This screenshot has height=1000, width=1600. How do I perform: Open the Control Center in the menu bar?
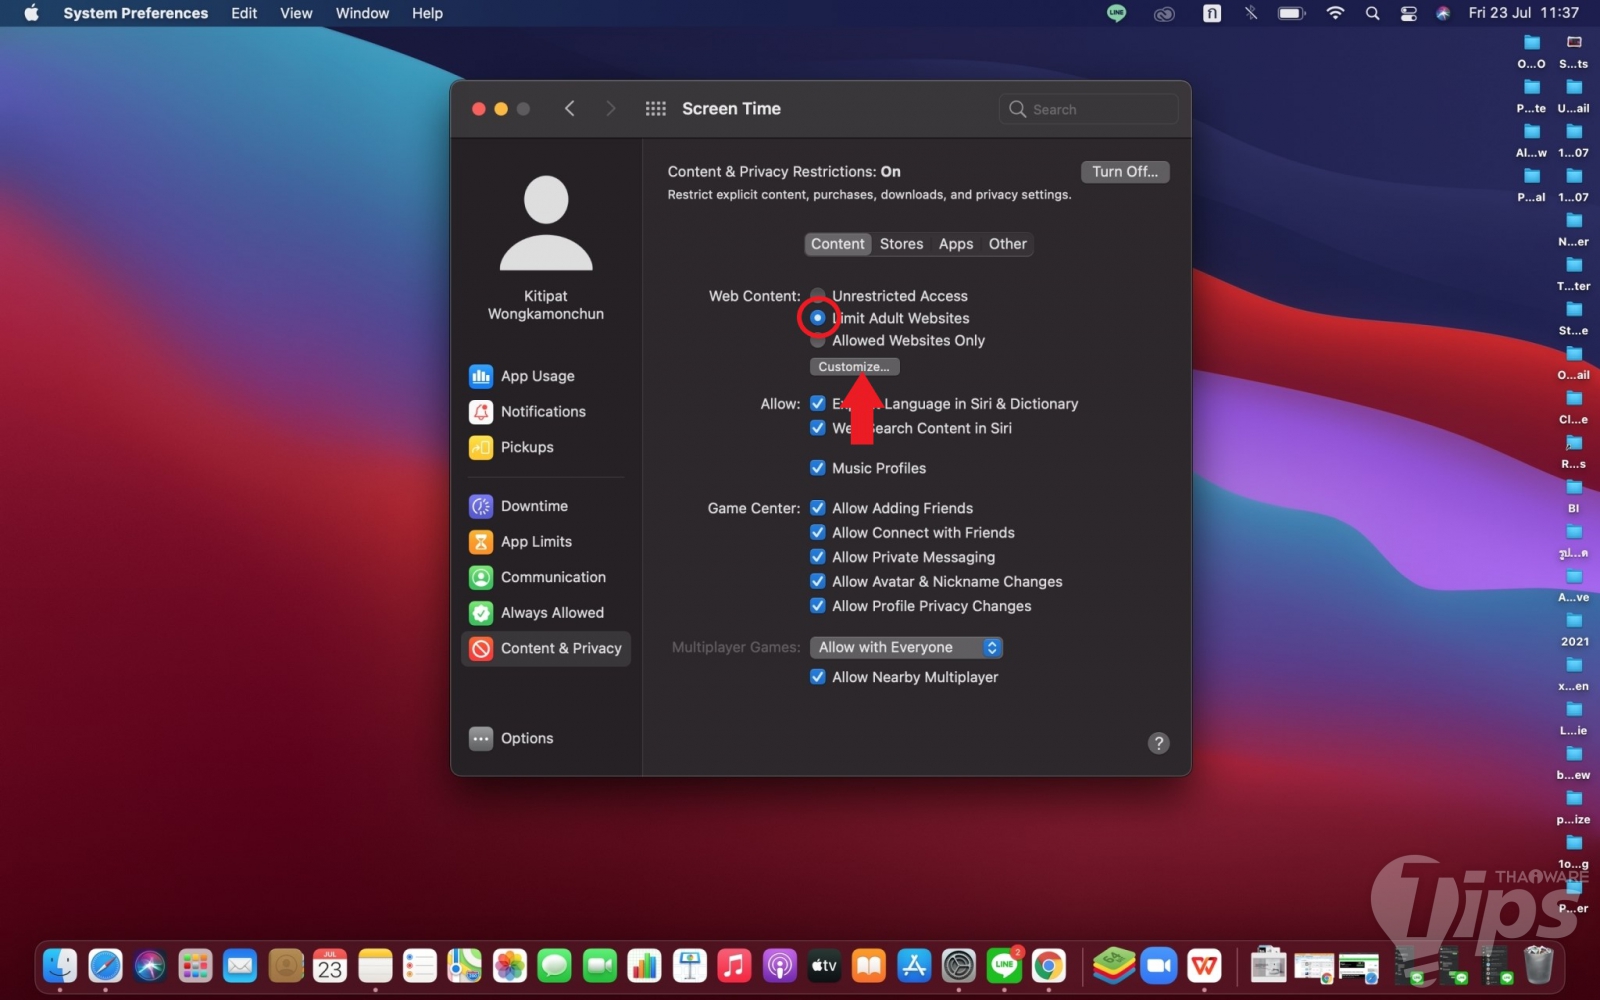pyautogui.click(x=1408, y=13)
